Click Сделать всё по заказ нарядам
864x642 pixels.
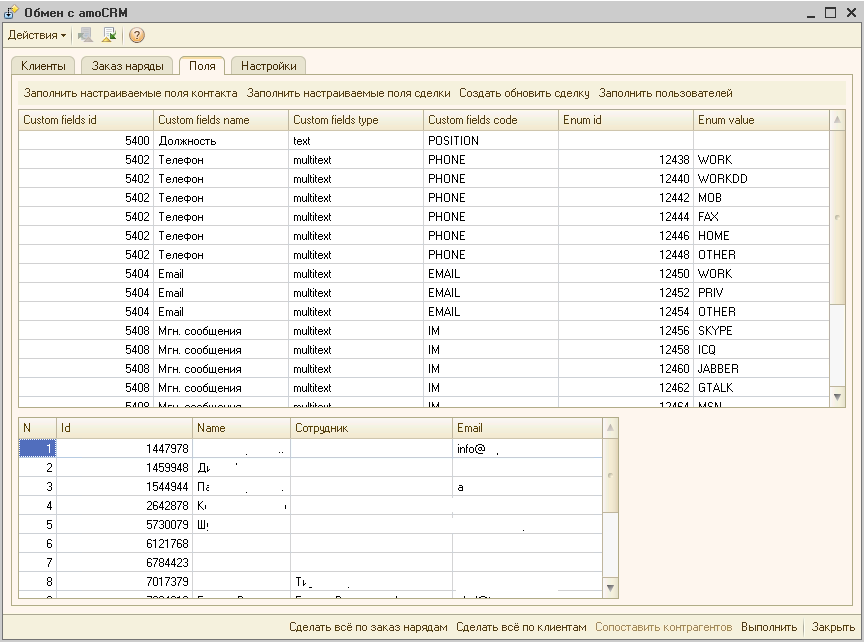[368, 627]
